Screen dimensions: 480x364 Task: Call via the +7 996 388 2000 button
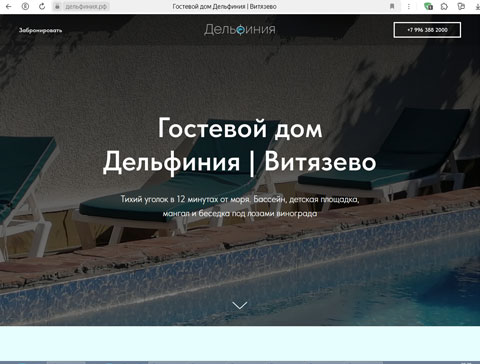(x=427, y=30)
